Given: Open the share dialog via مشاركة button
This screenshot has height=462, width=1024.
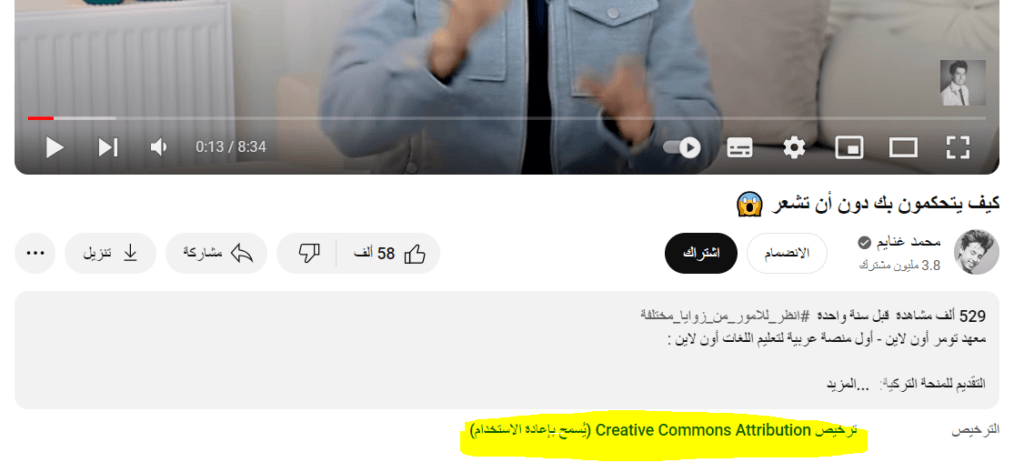Looking at the screenshot, I should click(x=217, y=253).
